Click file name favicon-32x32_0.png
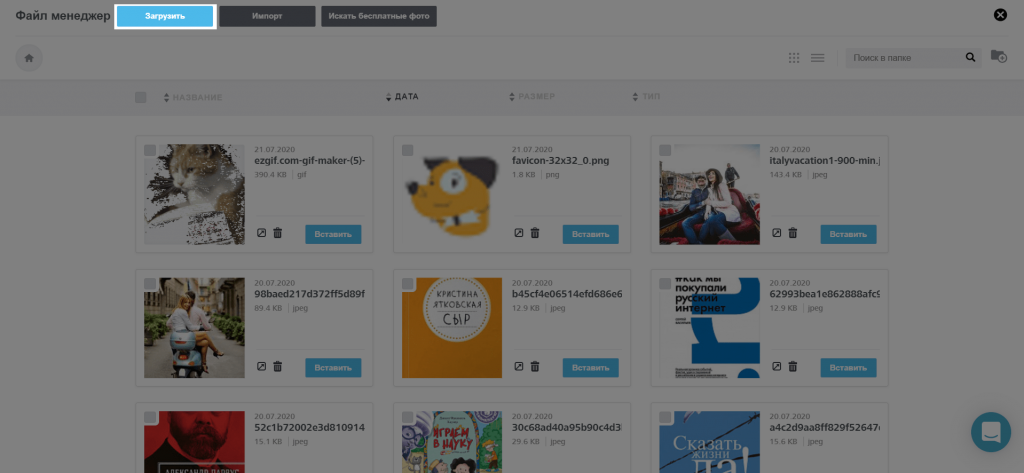Image resolution: width=1024 pixels, height=473 pixels. pyautogui.click(x=560, y=161)
